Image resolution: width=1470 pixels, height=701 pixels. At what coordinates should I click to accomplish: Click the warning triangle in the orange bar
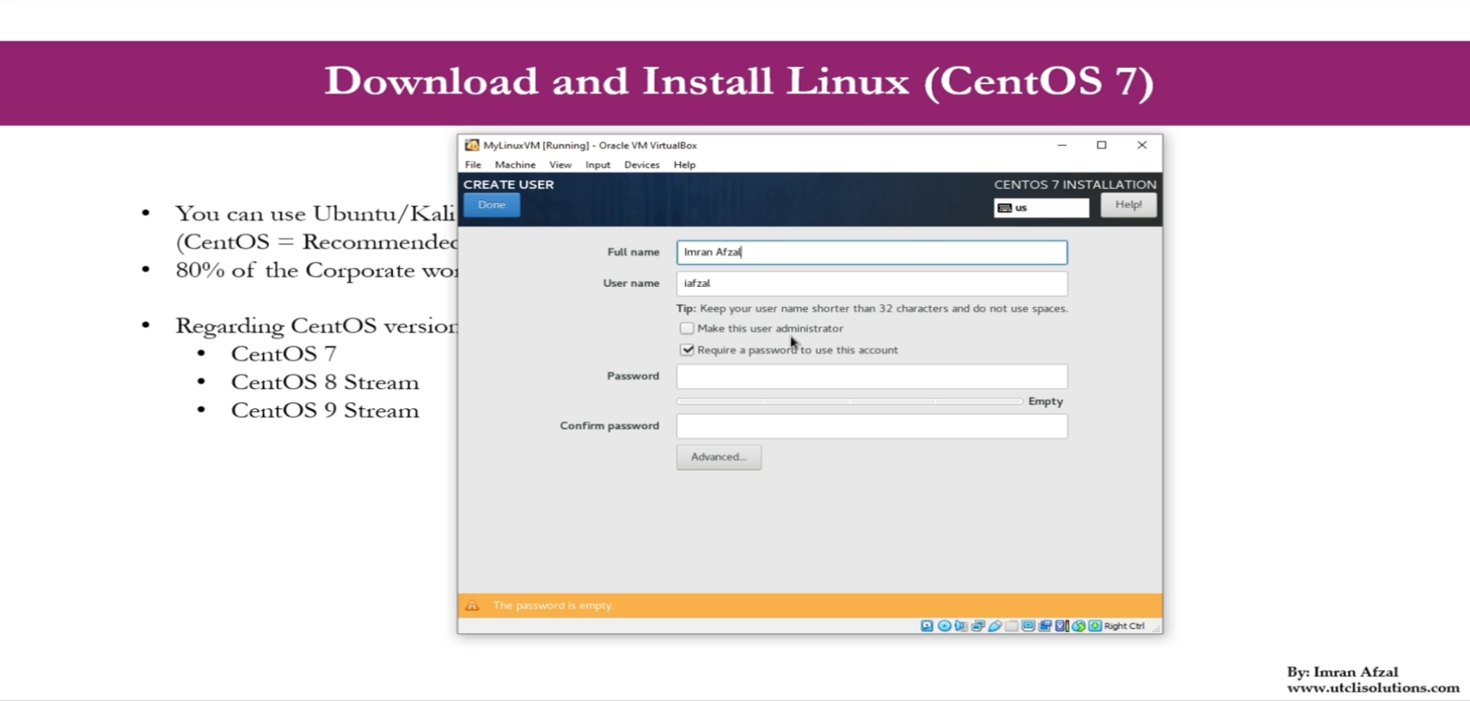472,605
